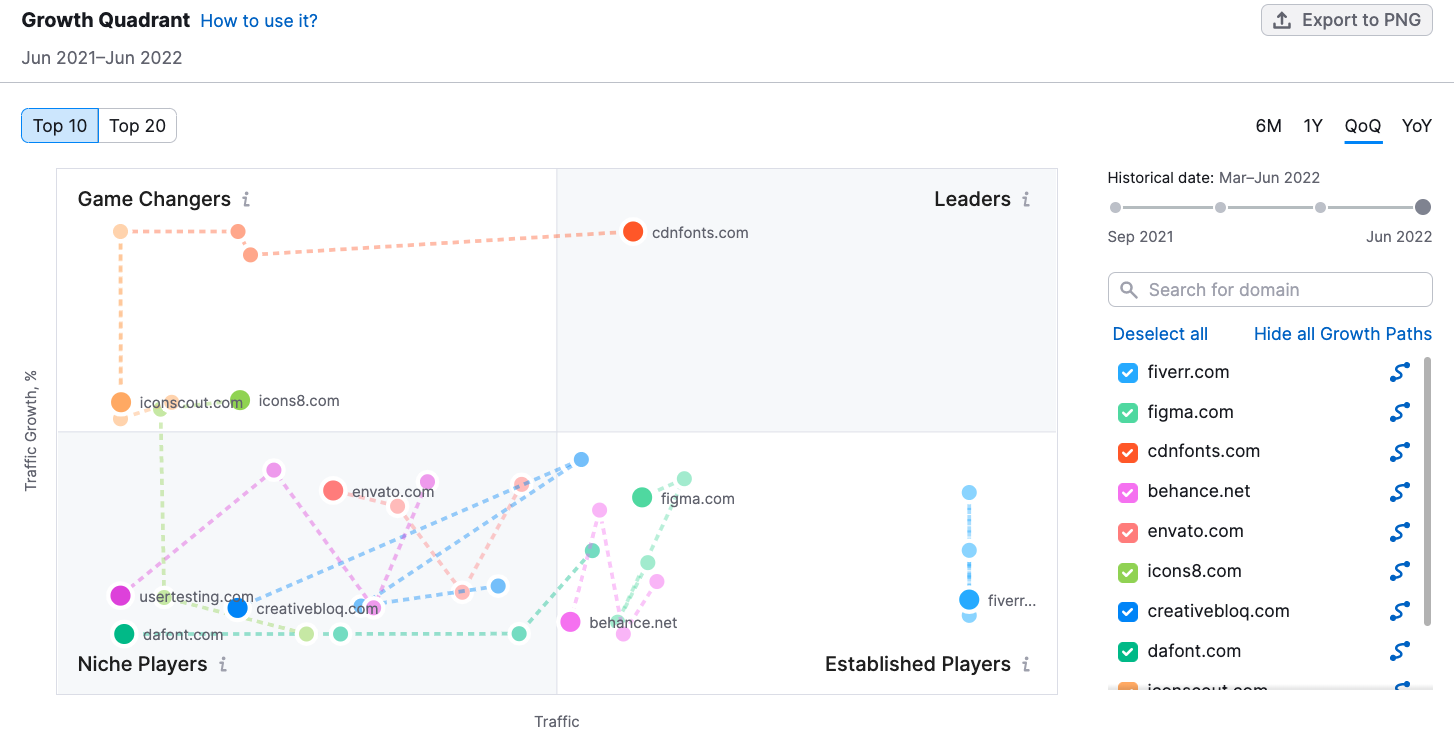Click the Deselect all link
1454x745 pixels.
(1160, 334)
